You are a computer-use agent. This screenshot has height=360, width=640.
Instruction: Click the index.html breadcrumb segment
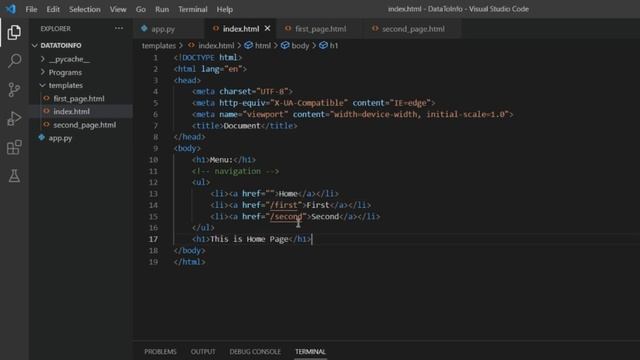(x=216, y=45)
